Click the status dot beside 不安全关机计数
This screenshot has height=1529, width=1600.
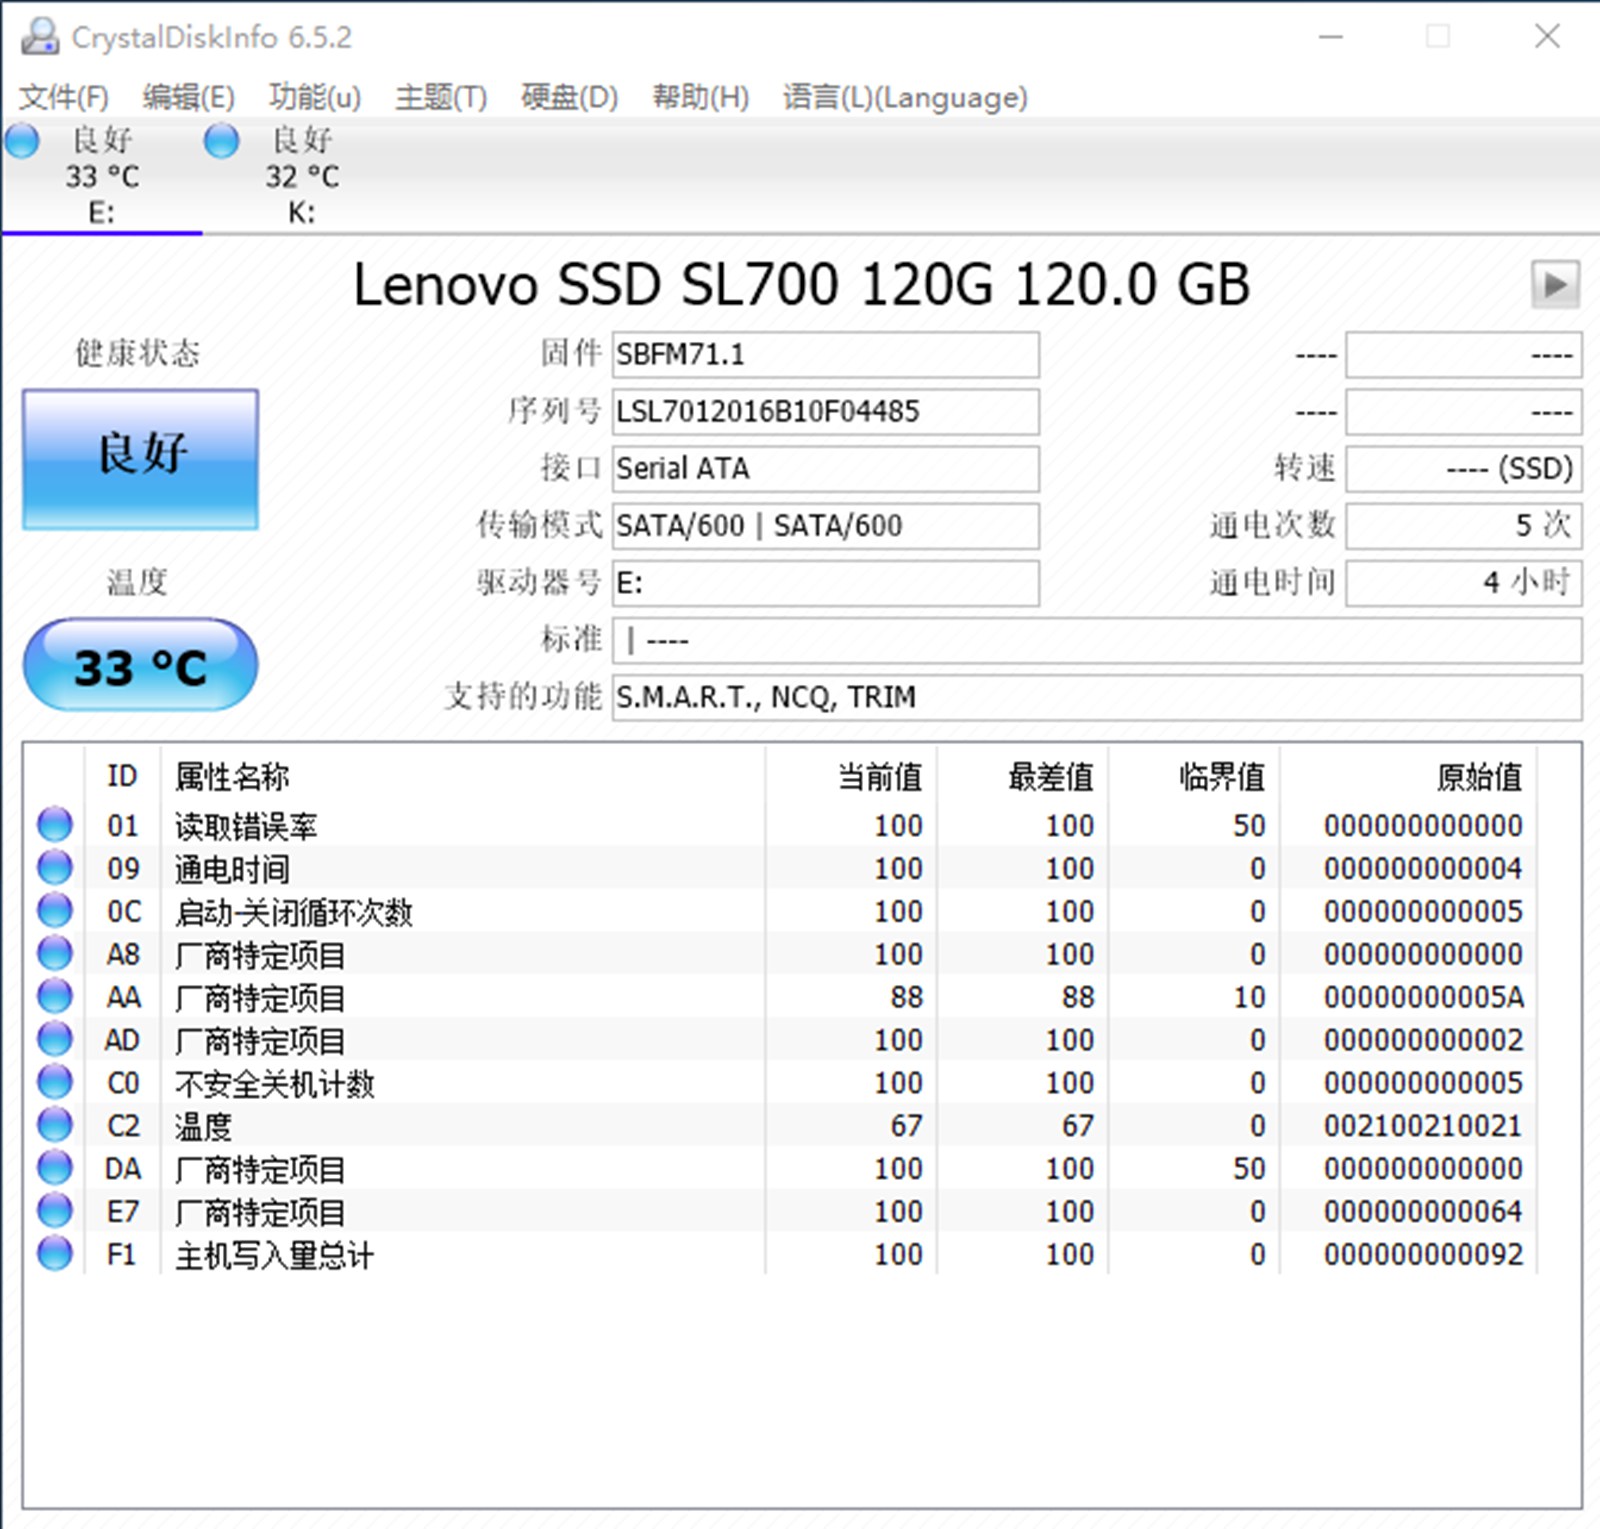(x=55, y=1082)
